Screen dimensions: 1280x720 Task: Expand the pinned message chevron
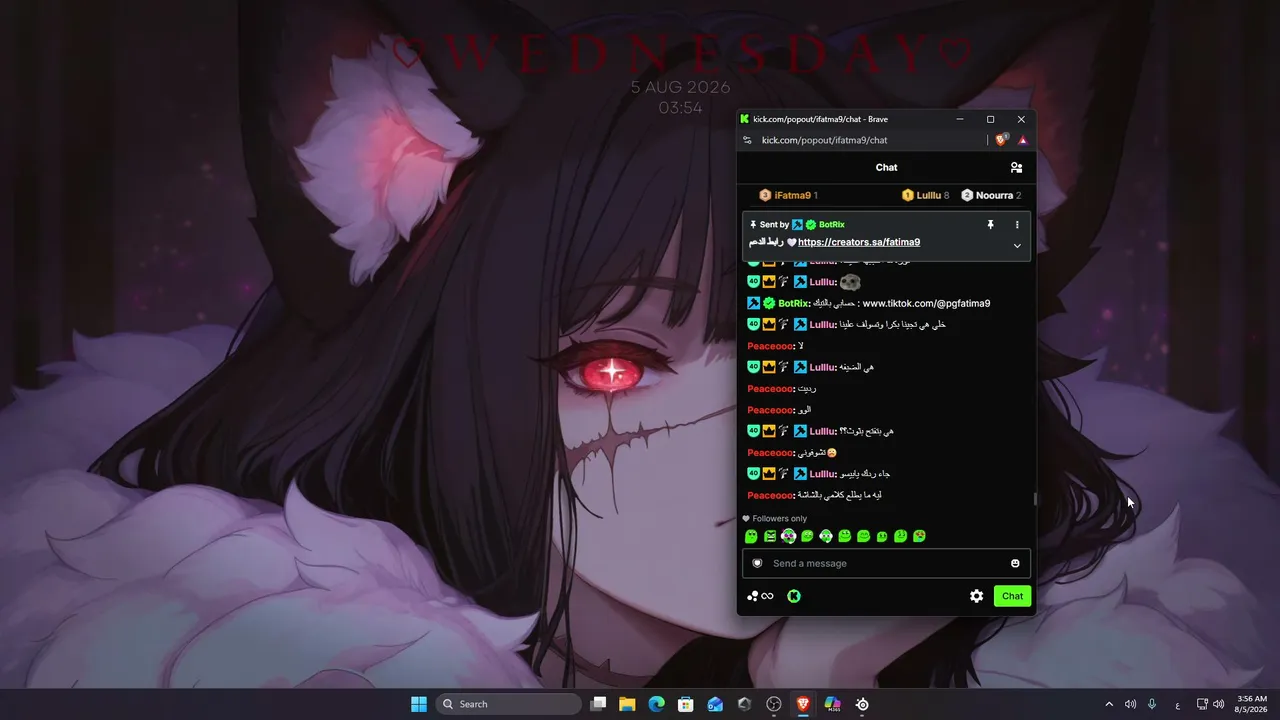[x=1017, y=246]
